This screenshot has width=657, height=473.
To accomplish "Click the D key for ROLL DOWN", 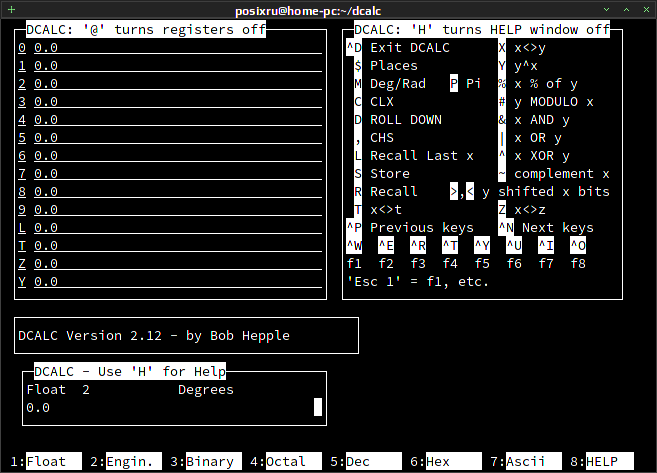I will 358,120.
